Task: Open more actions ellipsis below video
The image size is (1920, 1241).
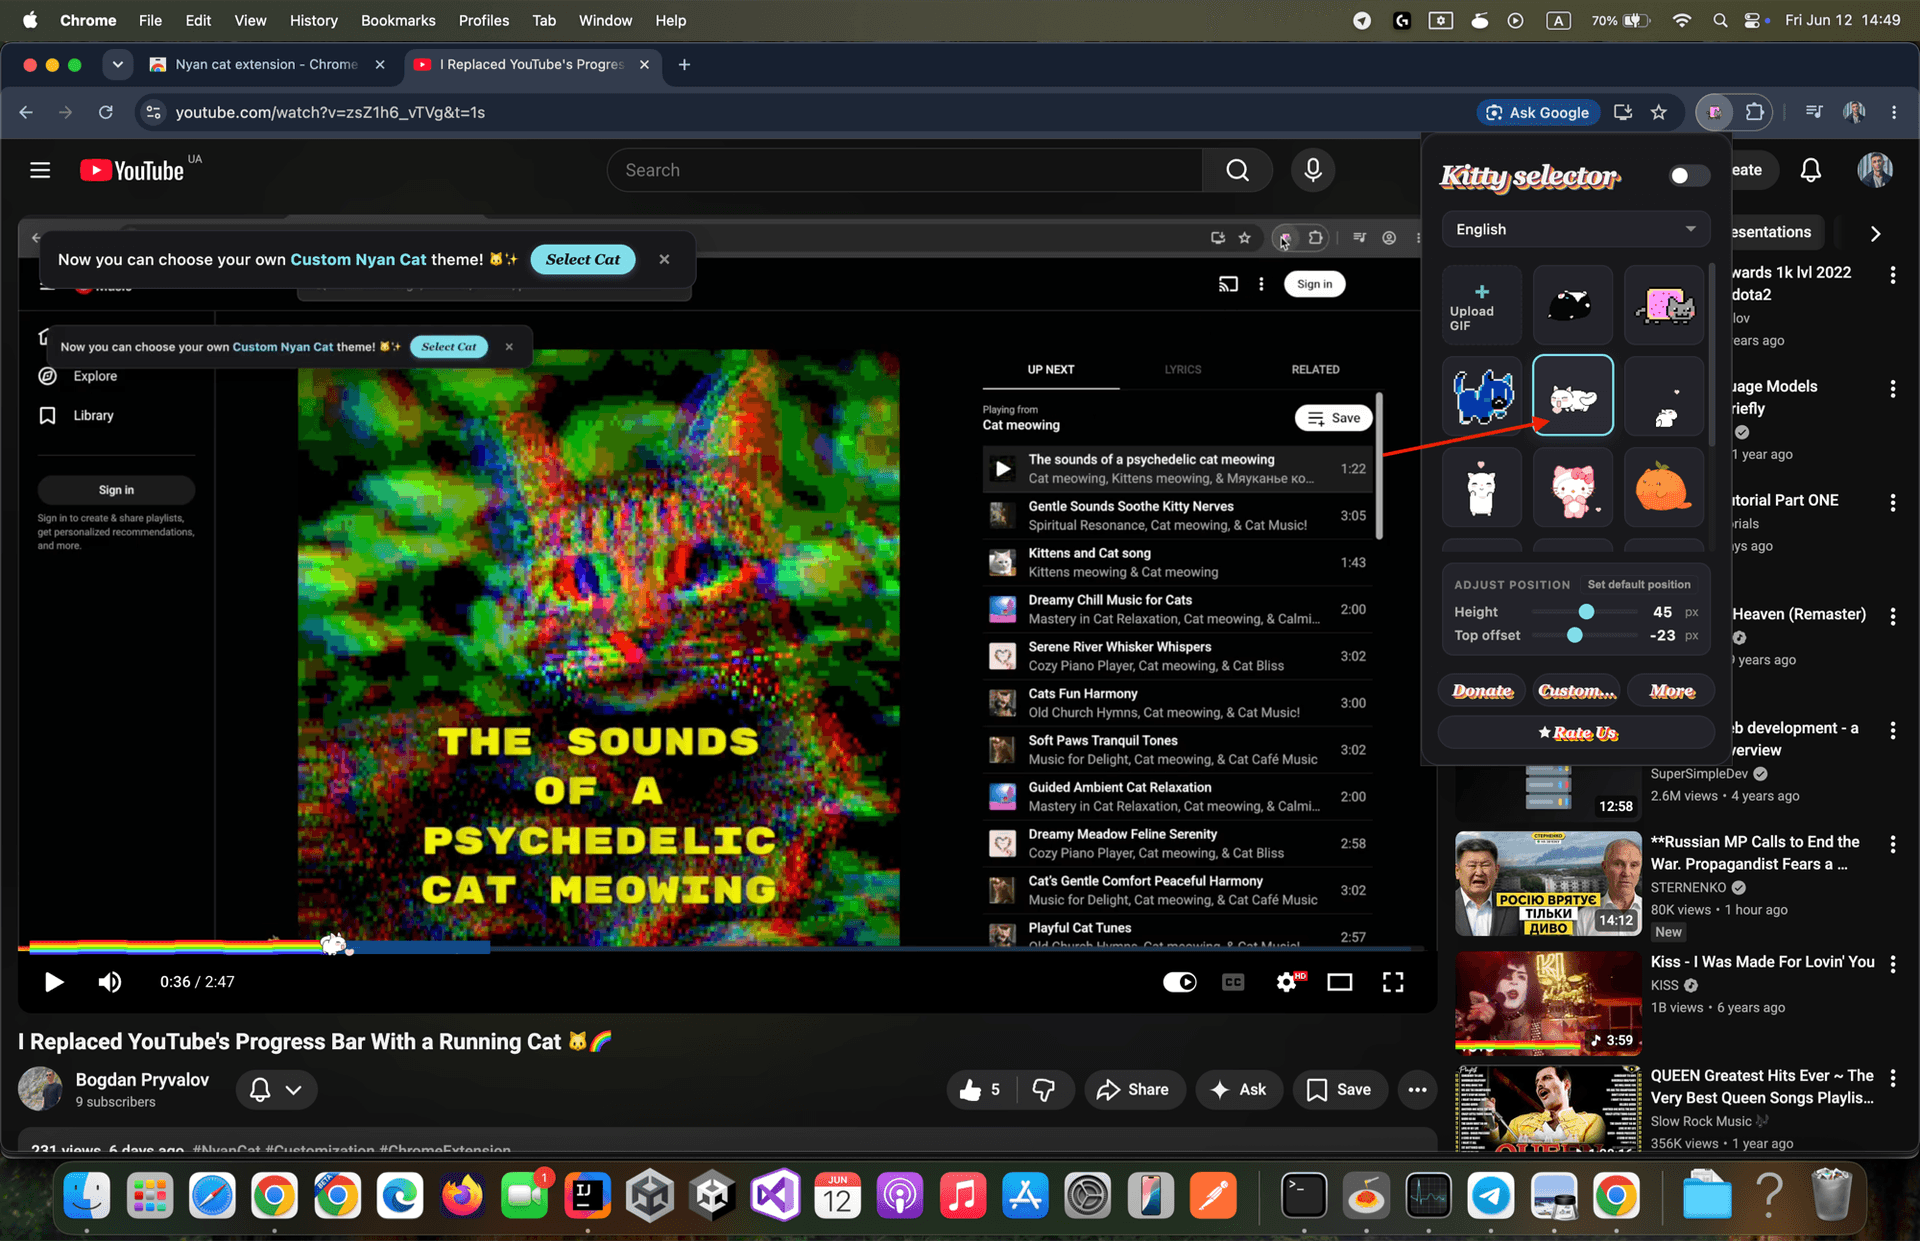Action: [1417, 1090]
